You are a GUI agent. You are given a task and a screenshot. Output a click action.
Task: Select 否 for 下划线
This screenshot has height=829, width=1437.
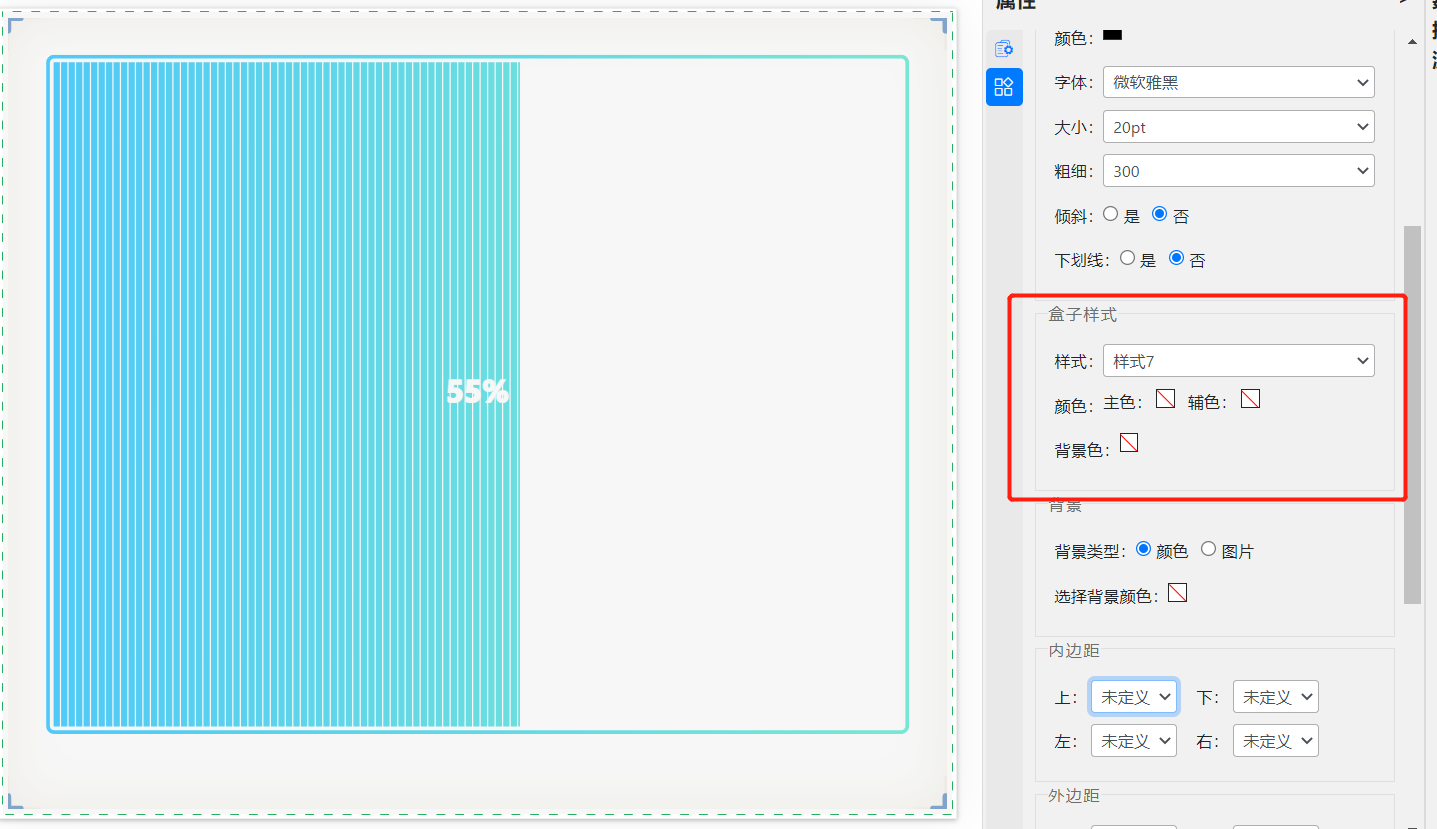1176,258
